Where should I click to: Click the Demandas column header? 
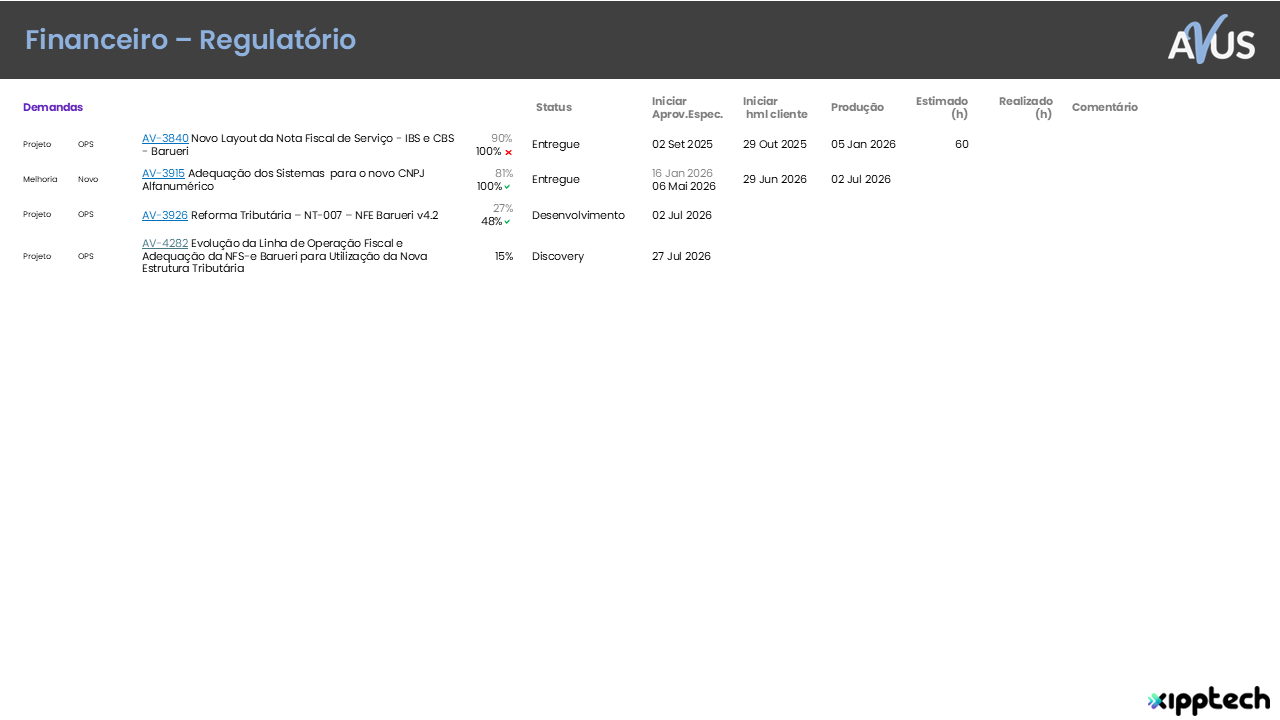(x=53, y=107)
